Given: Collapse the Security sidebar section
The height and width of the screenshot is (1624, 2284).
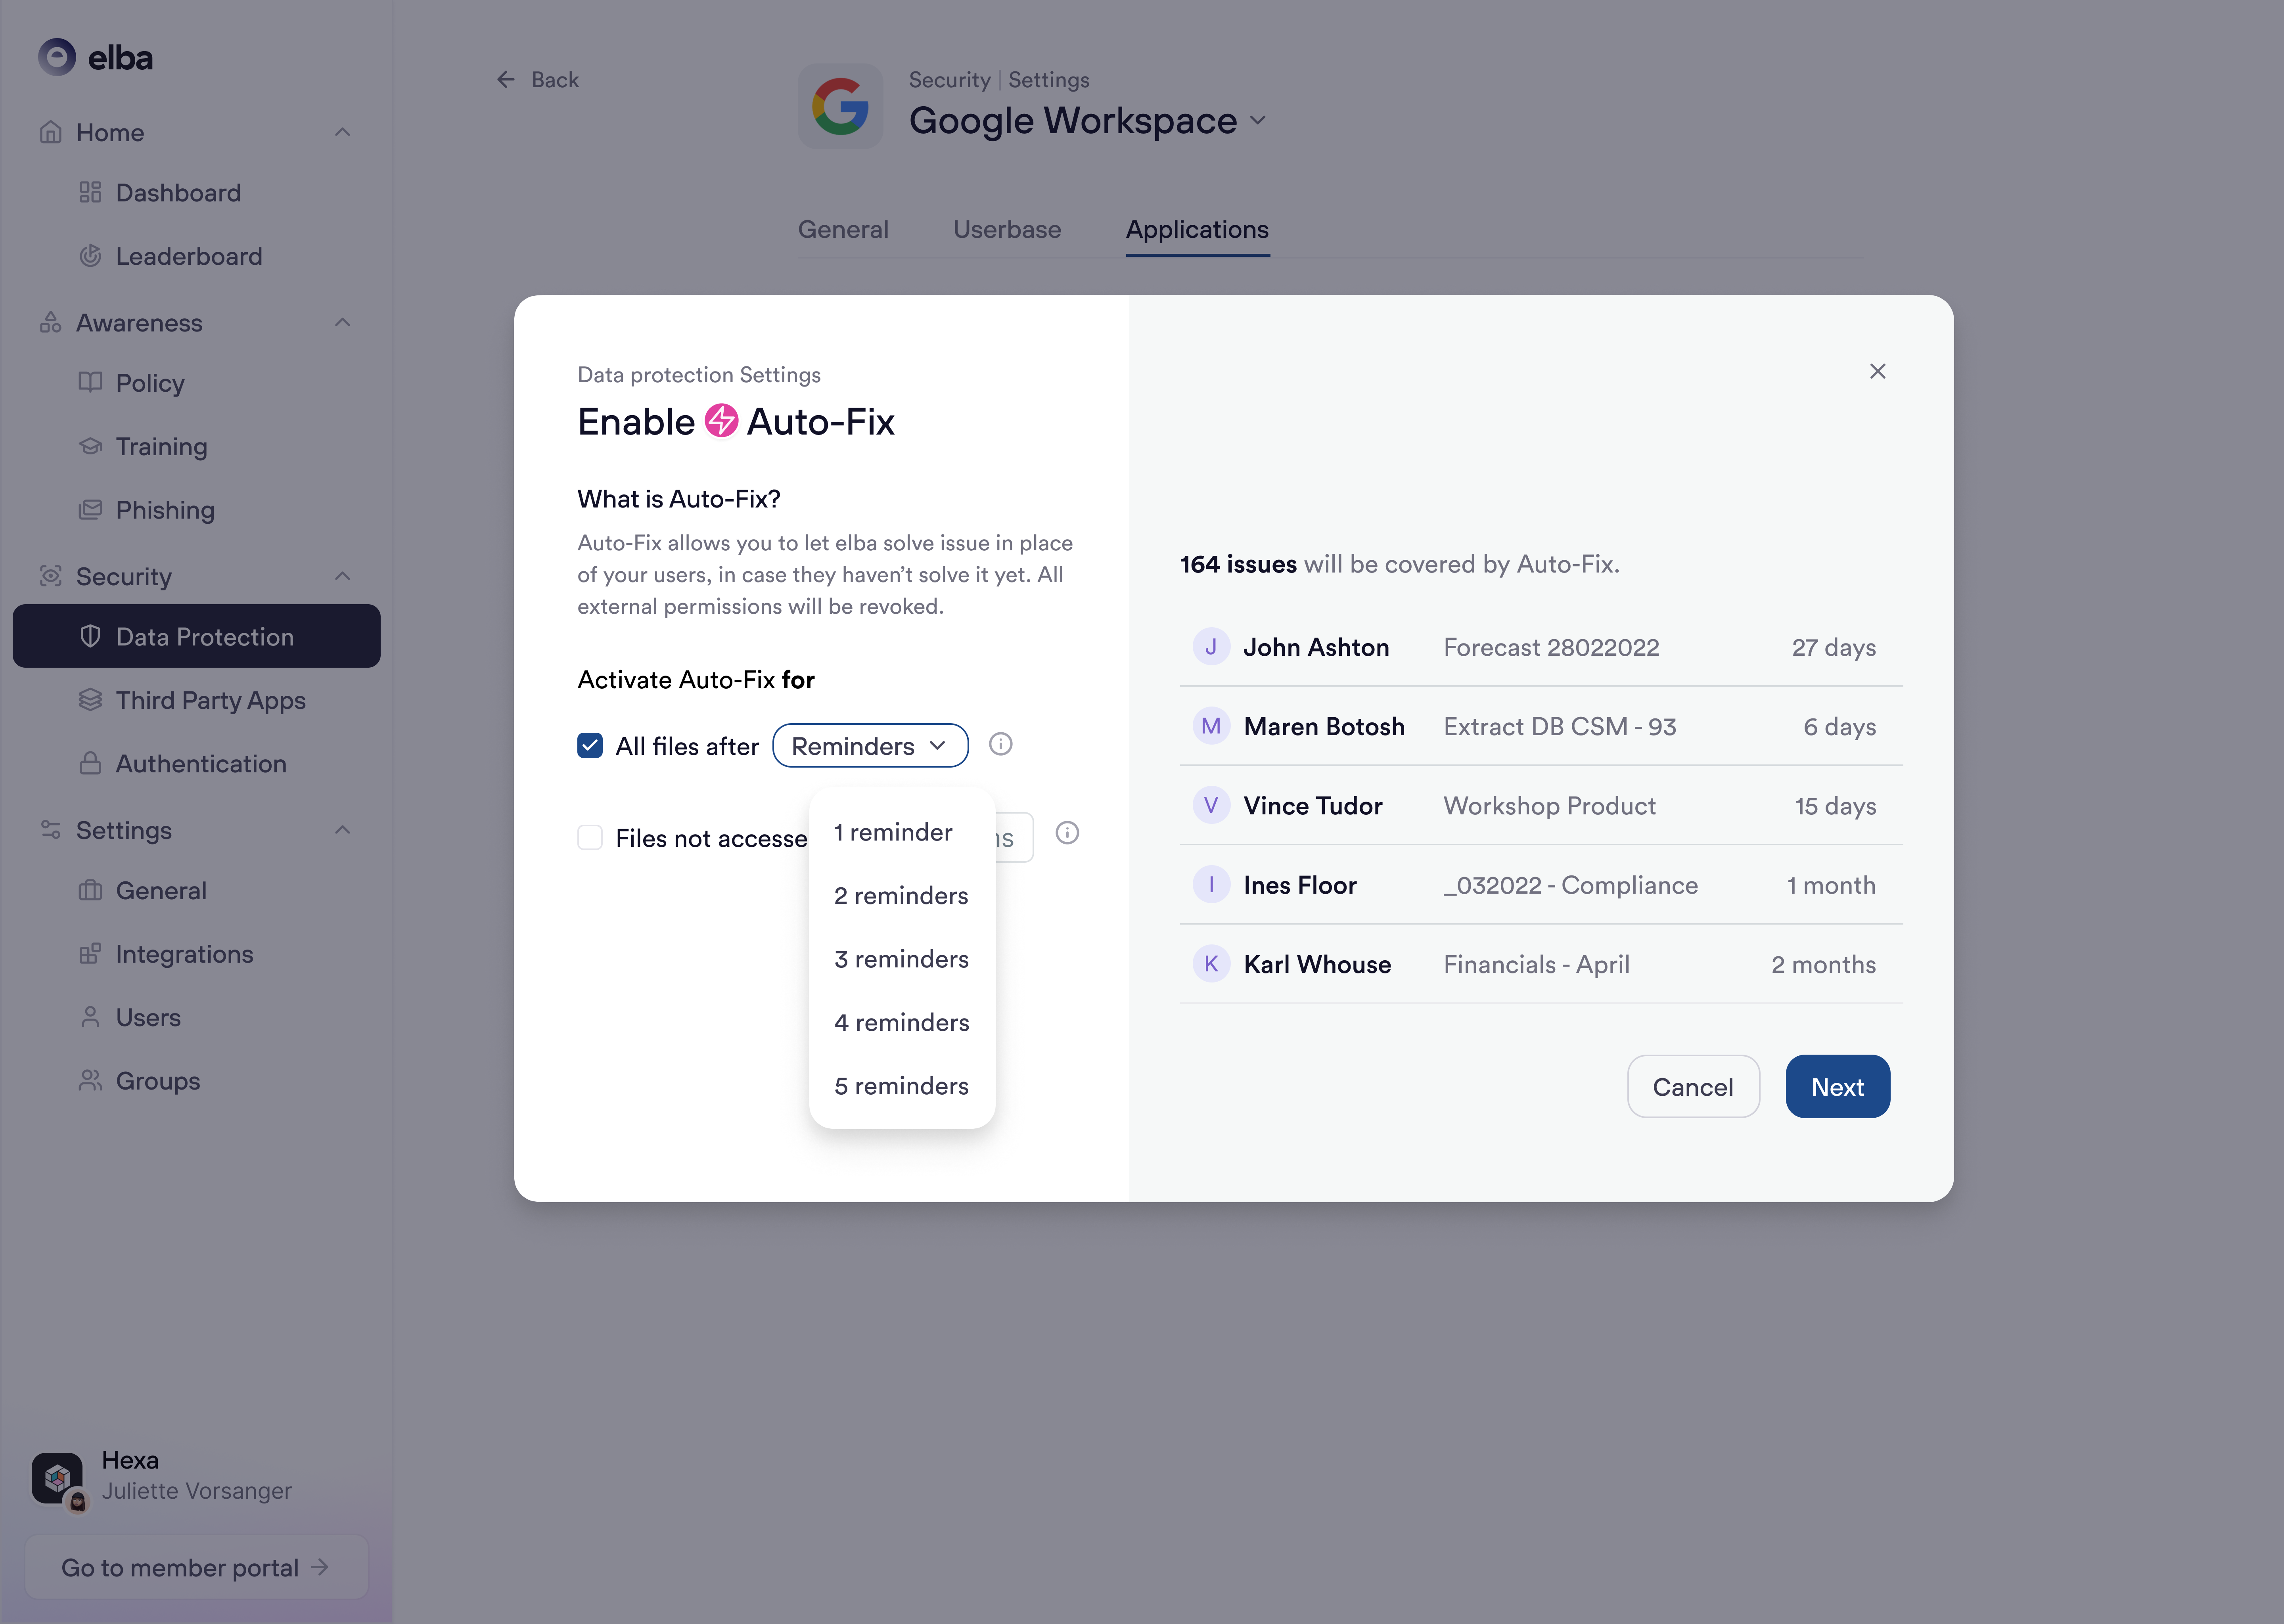Looking at the screenshot, I should click(342, 576).
